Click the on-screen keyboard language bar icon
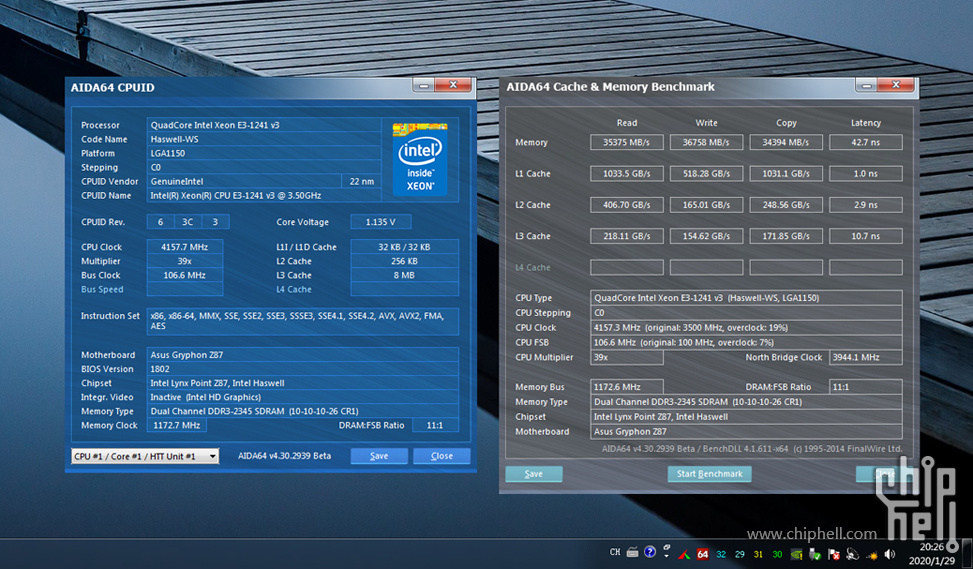 (x=632, y=552)
